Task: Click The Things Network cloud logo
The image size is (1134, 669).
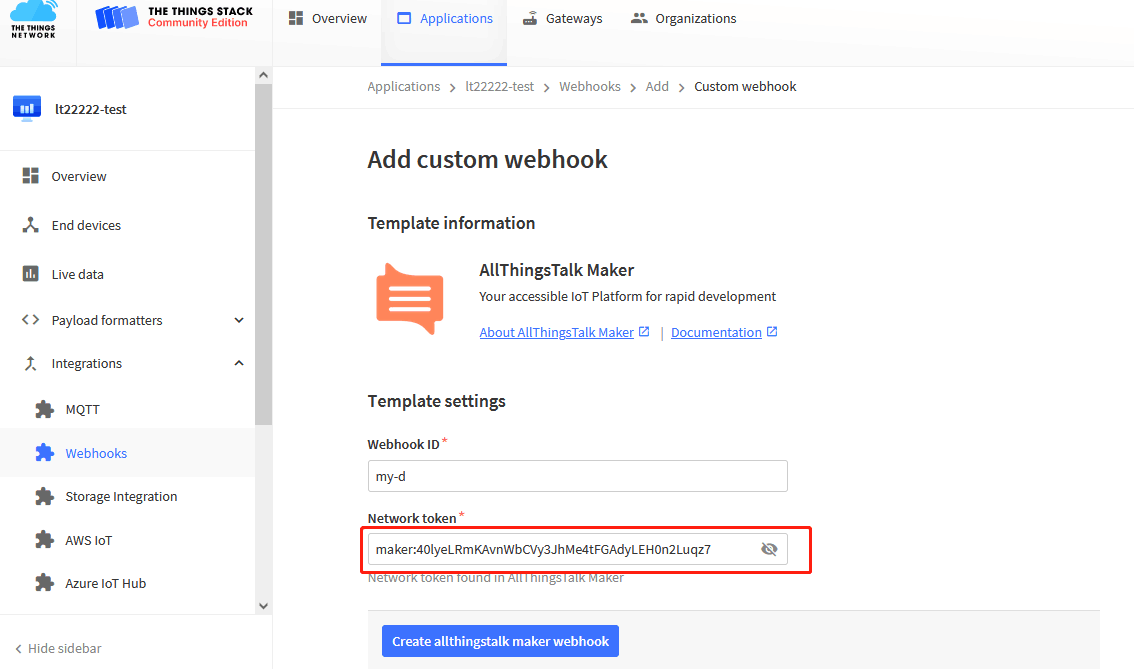Action: [33, 20]
